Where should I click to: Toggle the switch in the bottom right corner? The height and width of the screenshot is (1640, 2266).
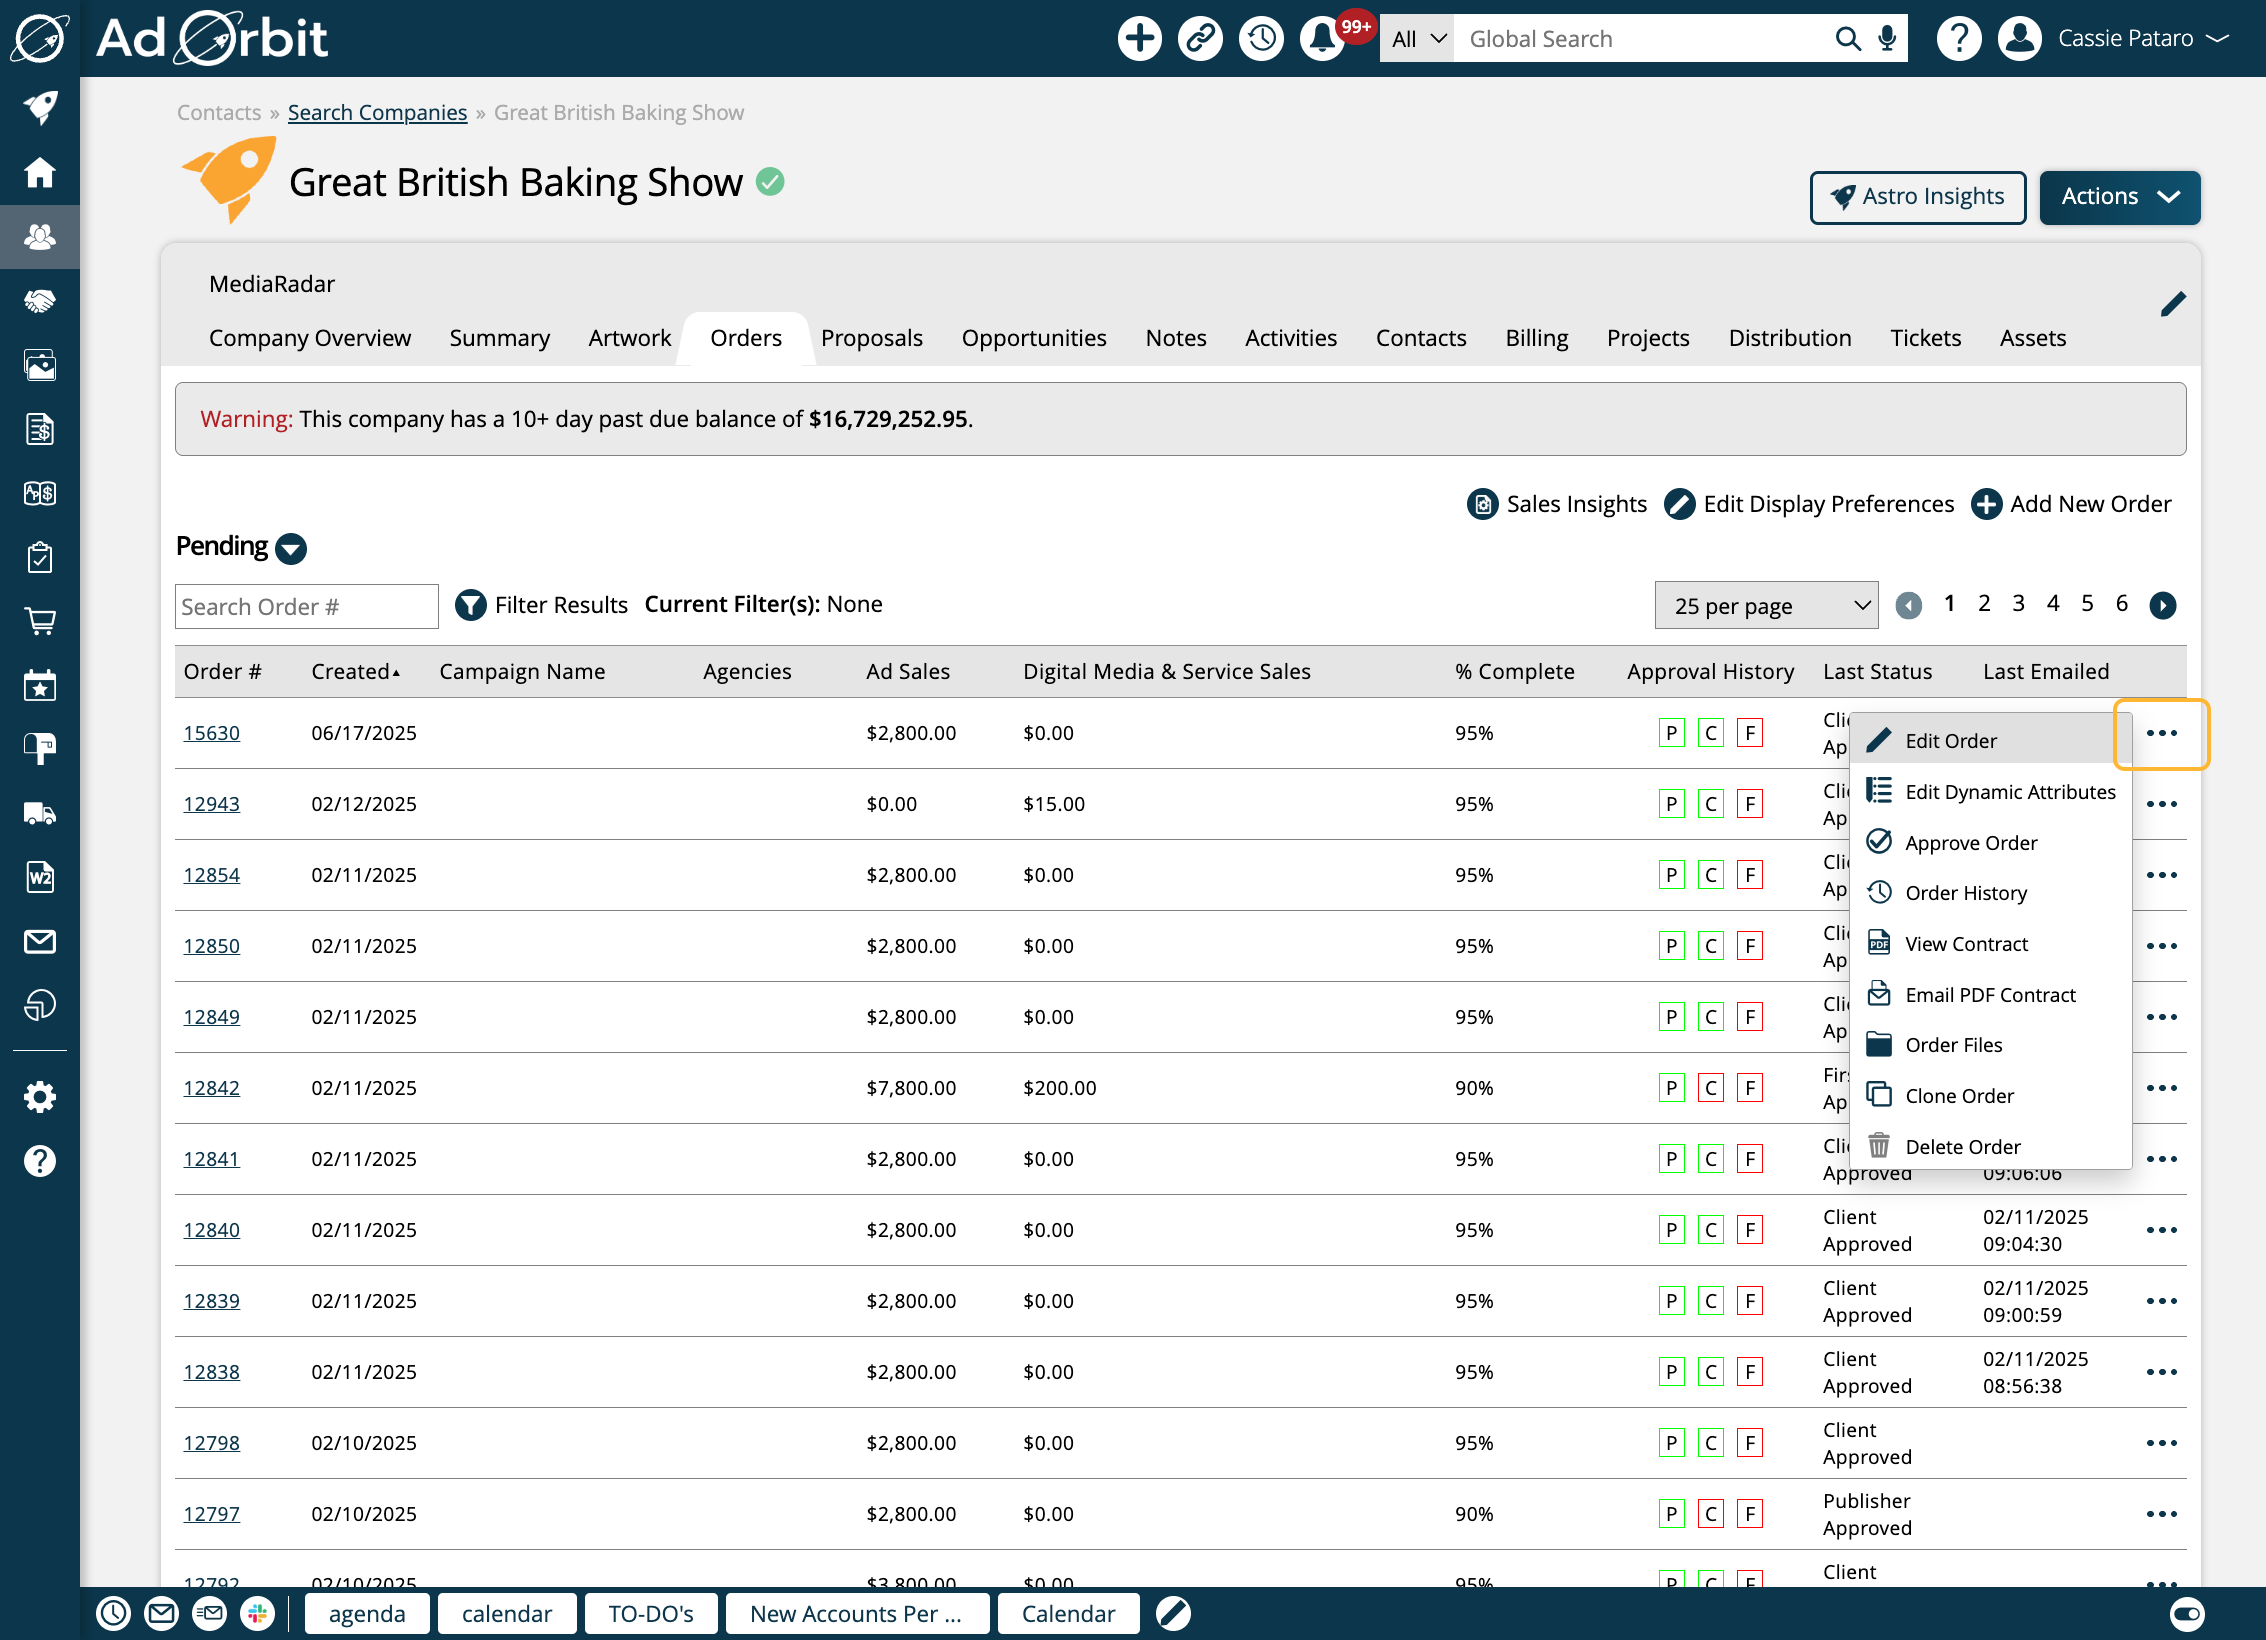click(x=2187, y=1613)
